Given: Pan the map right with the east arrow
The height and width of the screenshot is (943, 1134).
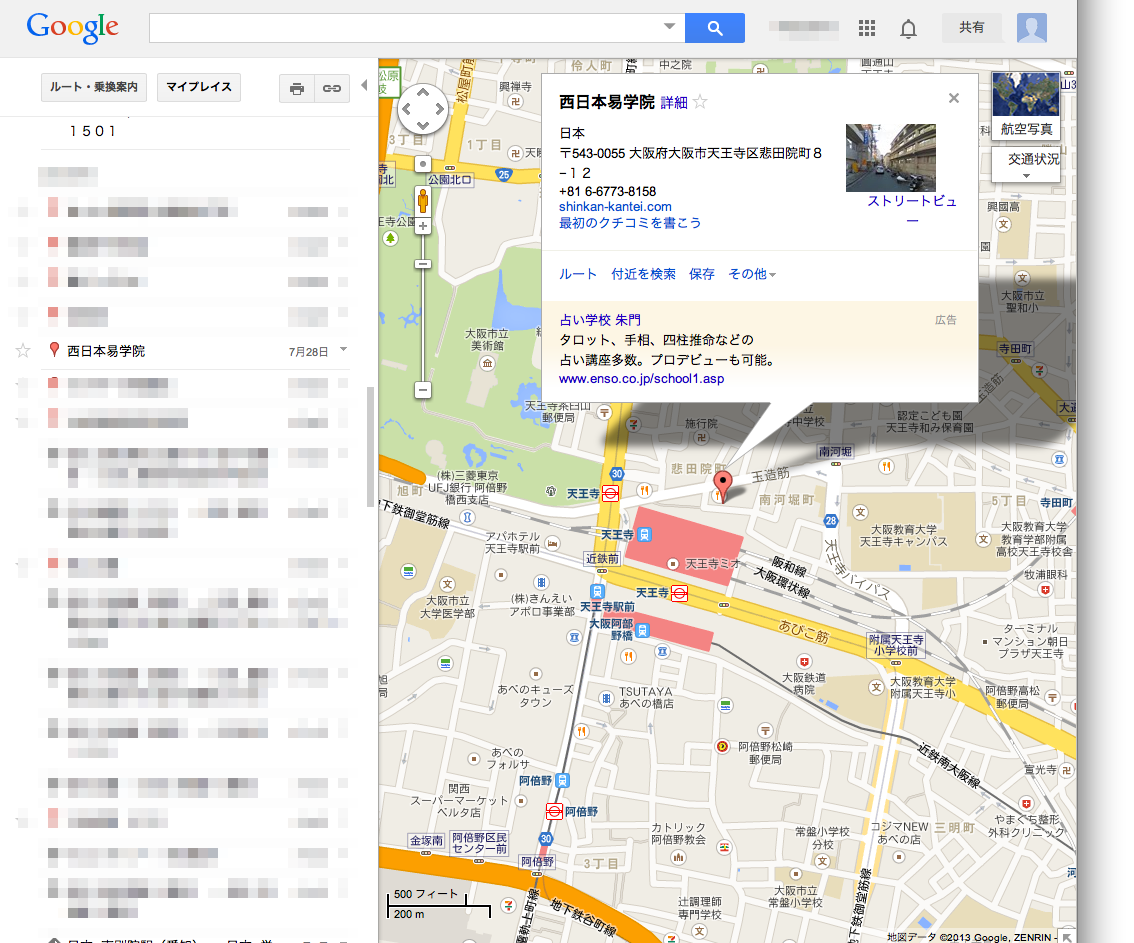Looking at the screenshot, I should coord(440,109).
